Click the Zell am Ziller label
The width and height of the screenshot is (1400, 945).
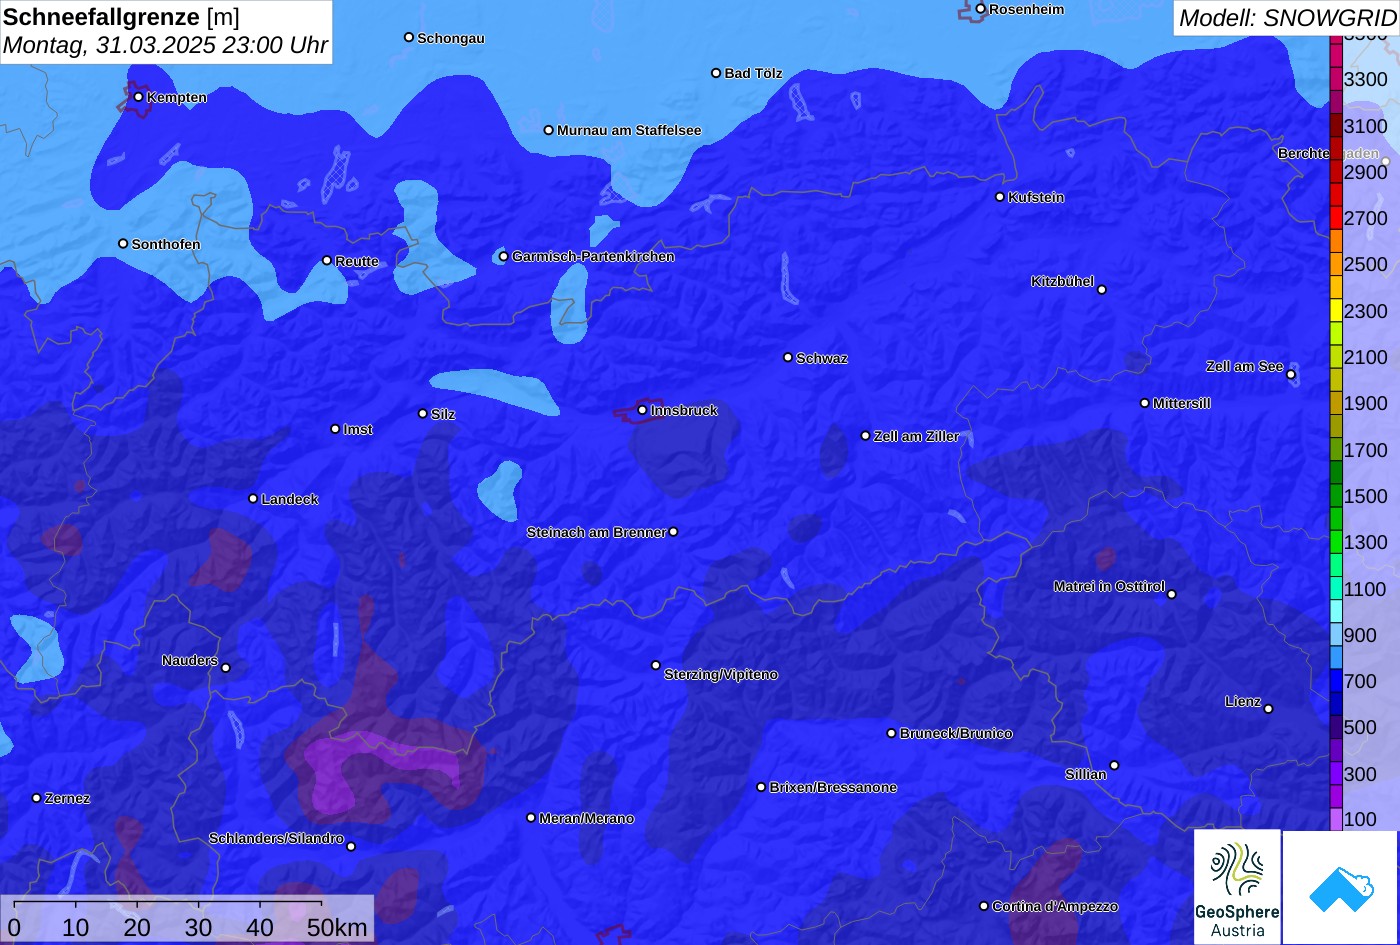pos(917,436)
